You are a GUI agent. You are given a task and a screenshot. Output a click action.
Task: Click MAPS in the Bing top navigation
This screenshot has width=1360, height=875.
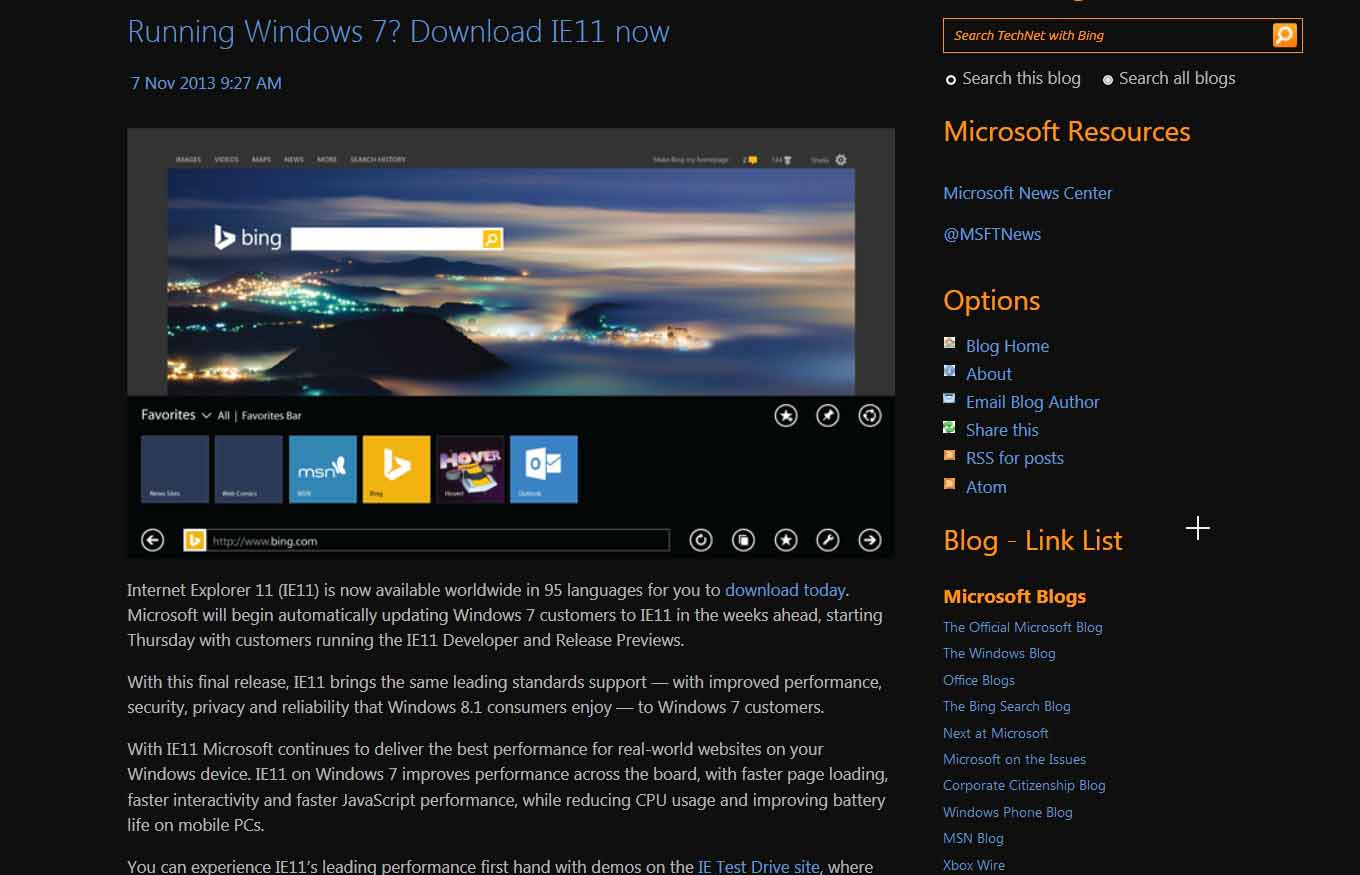coord(261,160)
